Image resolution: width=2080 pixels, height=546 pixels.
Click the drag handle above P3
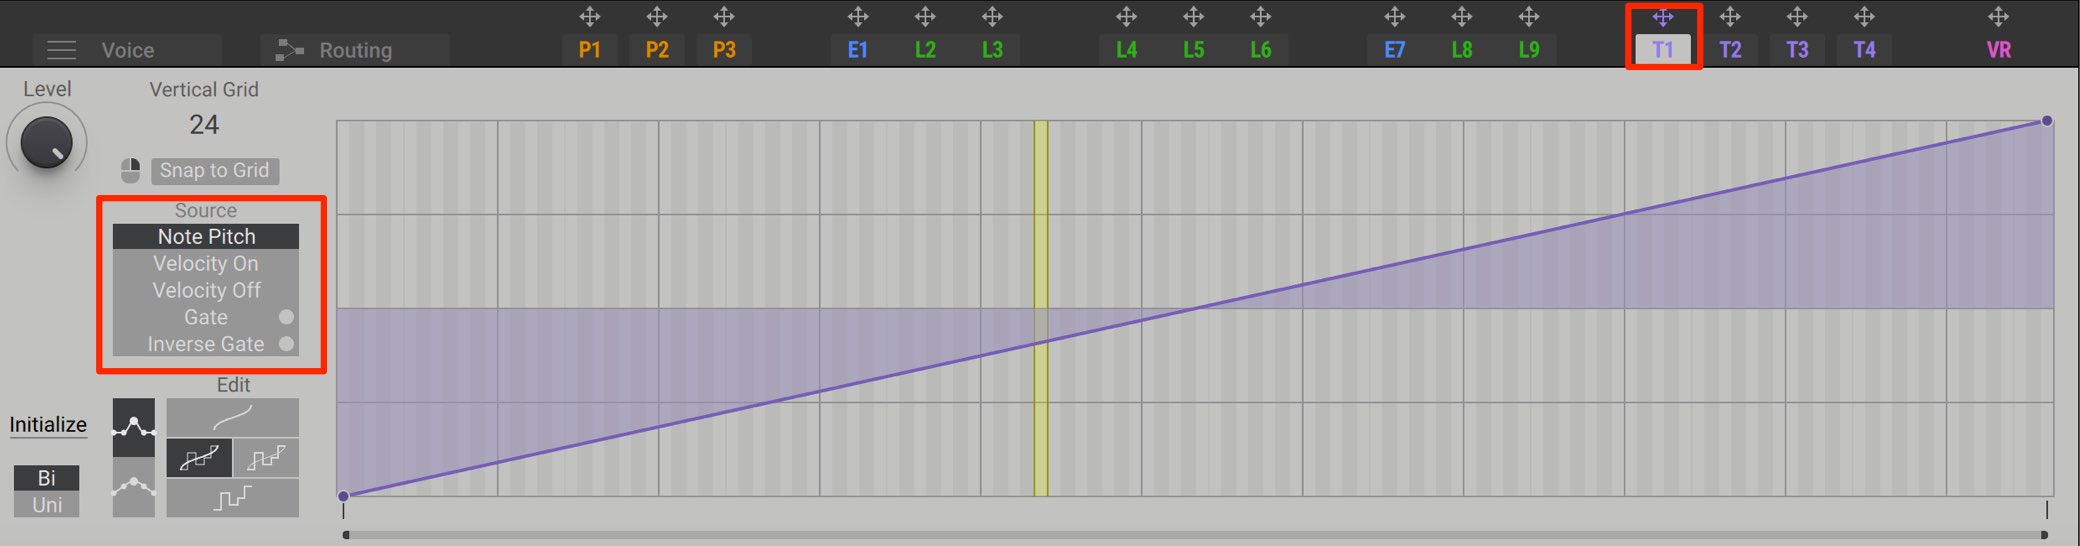tap(724, 16)
